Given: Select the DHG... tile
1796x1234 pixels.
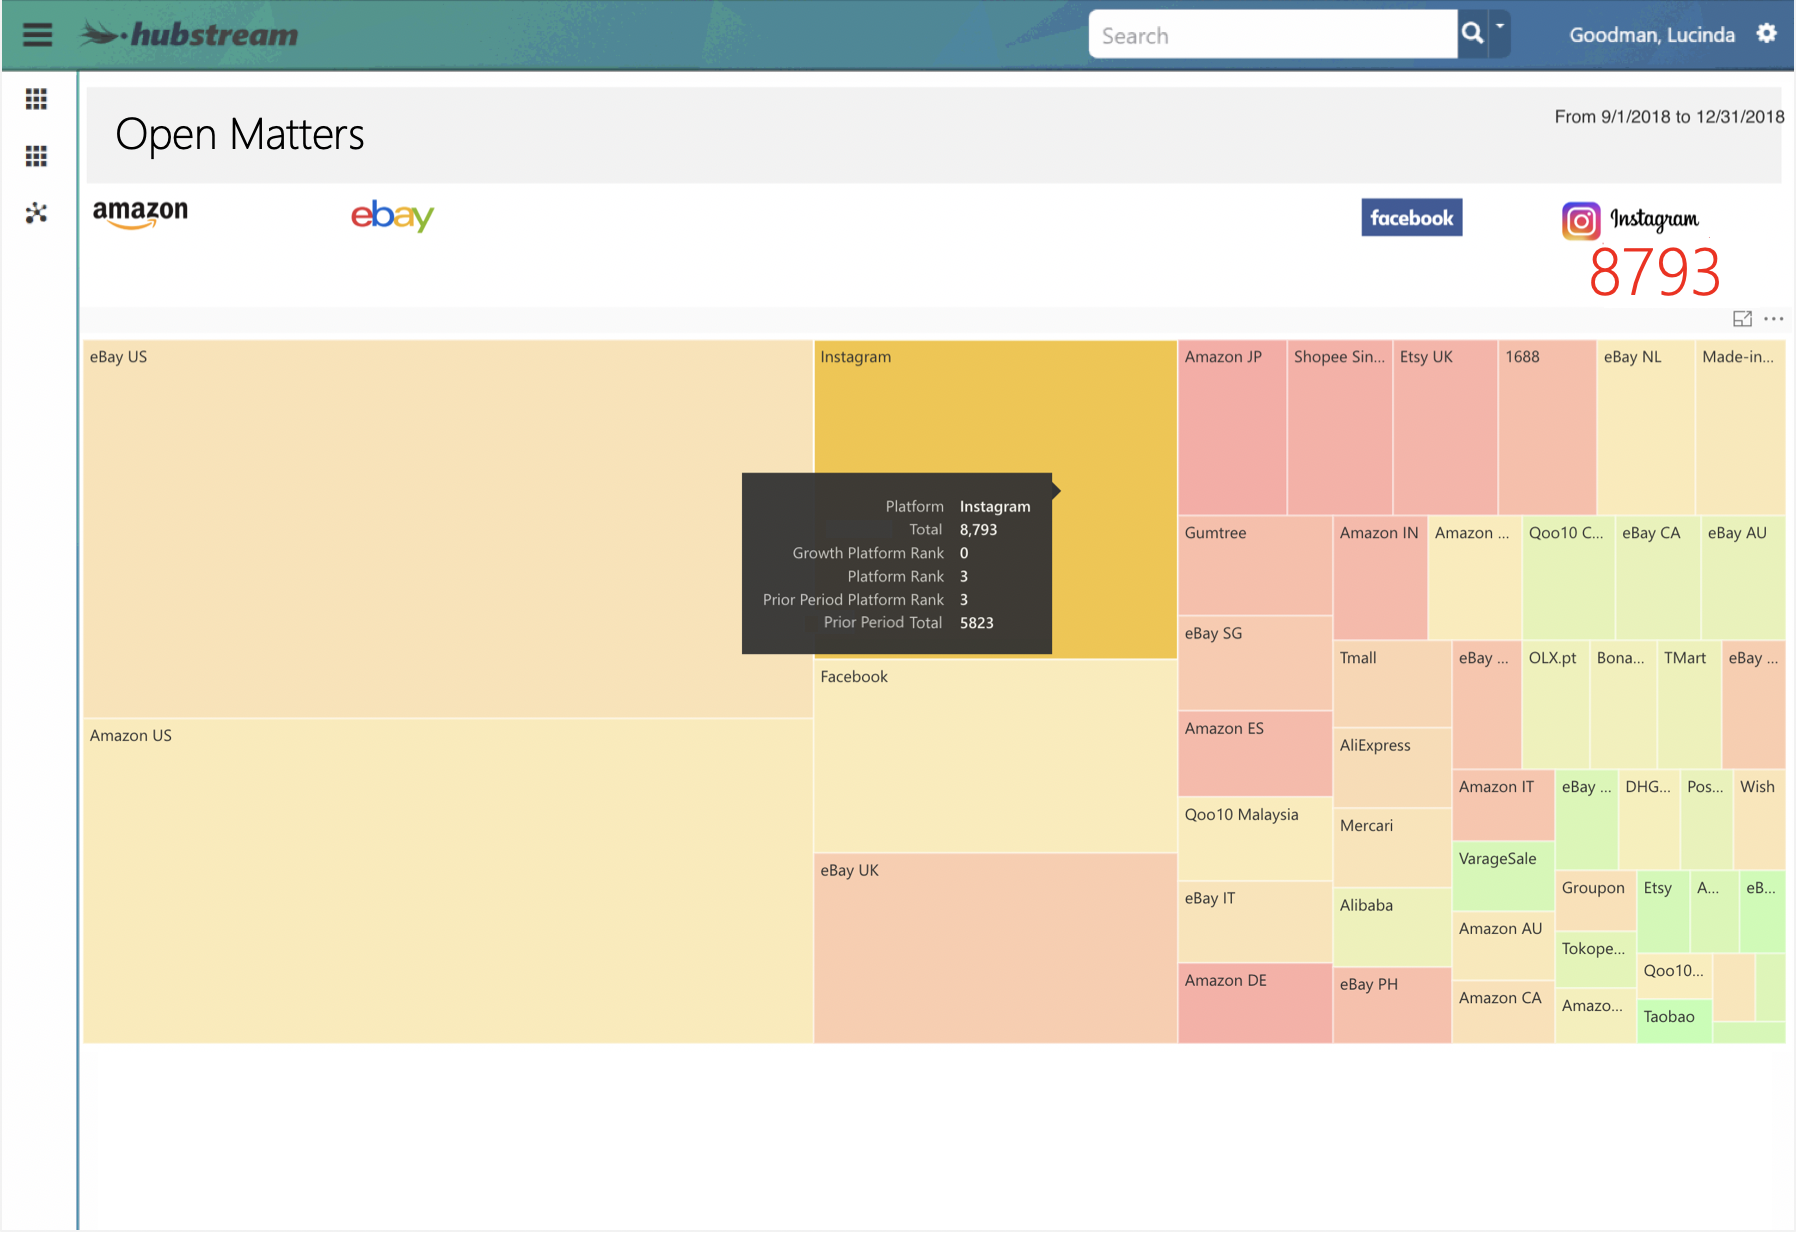Looking at the screenshot, I should coord(1649,819).
